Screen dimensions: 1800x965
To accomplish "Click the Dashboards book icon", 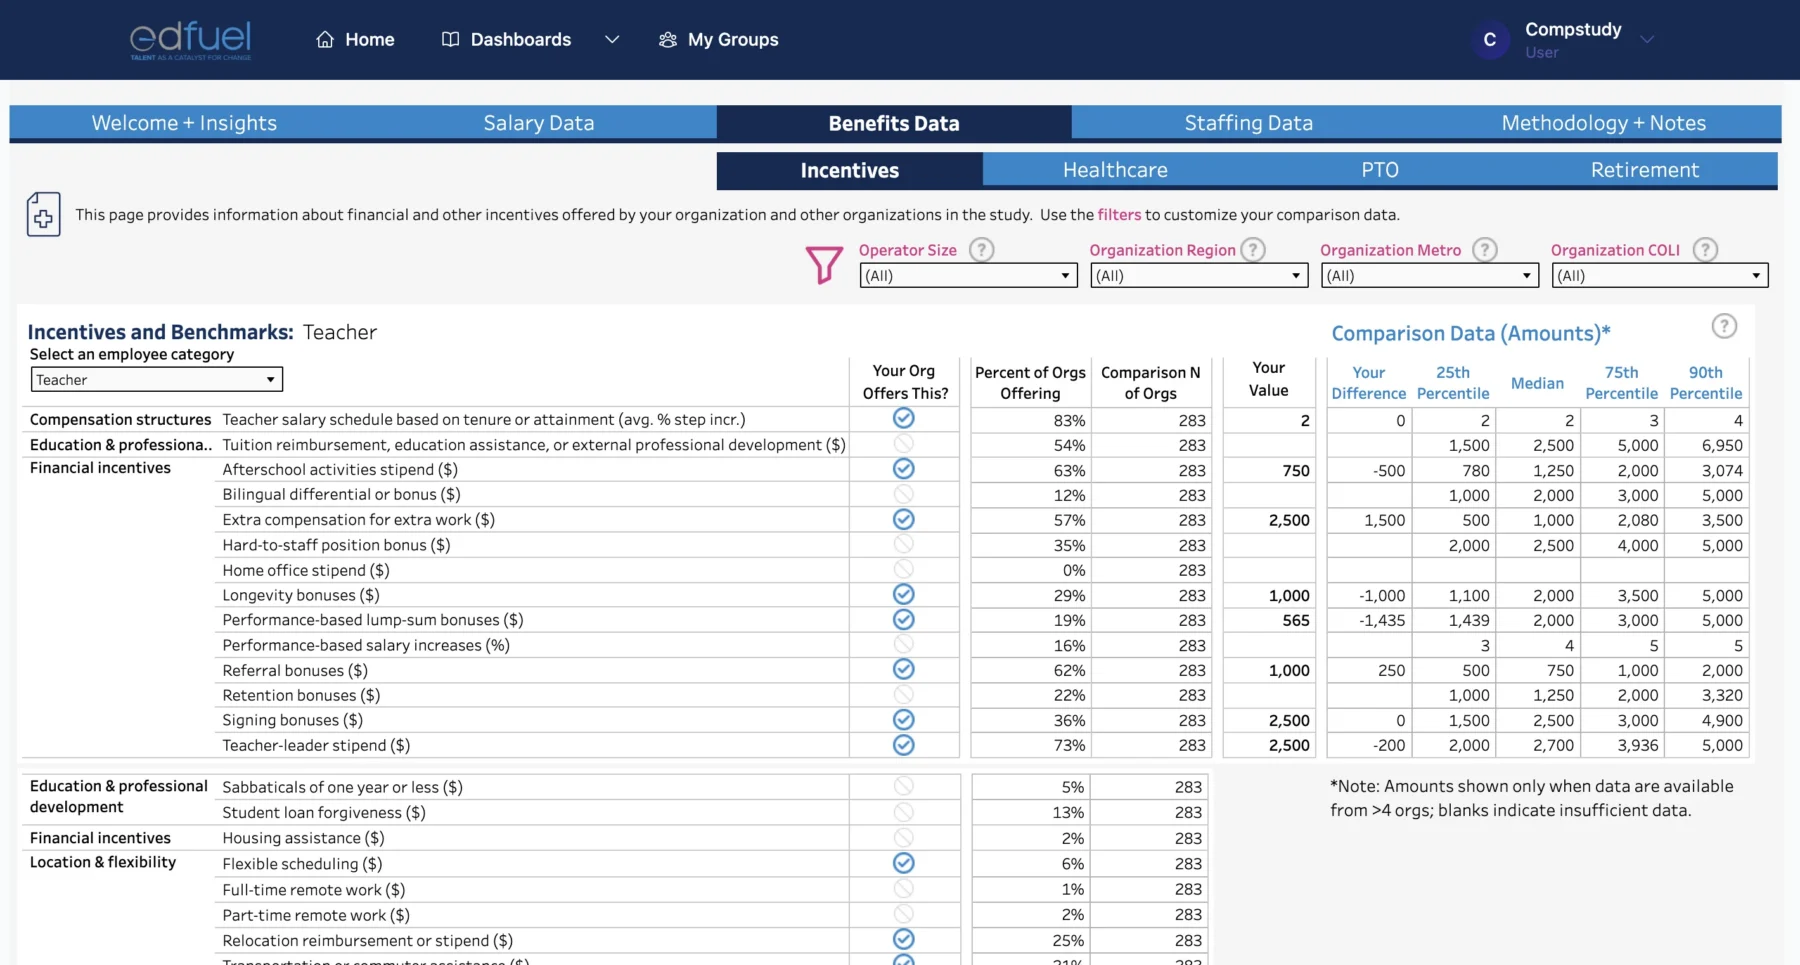I will tap(450, 39).
